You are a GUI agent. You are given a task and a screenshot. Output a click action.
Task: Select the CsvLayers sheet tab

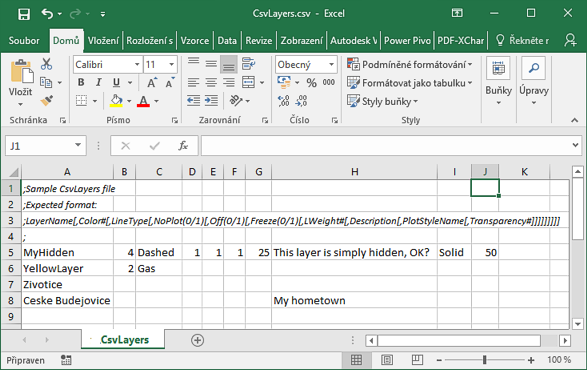click(x=123, y=340)
